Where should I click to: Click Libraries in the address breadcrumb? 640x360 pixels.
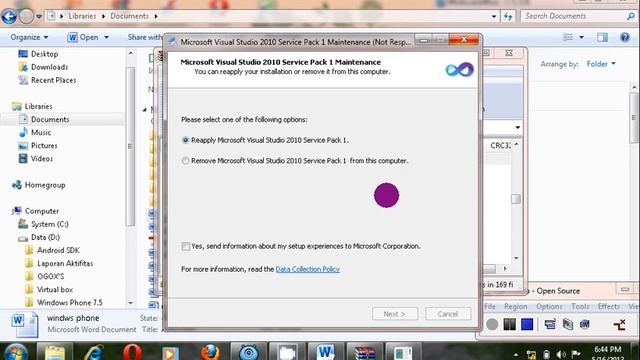[x=82, y=16]
